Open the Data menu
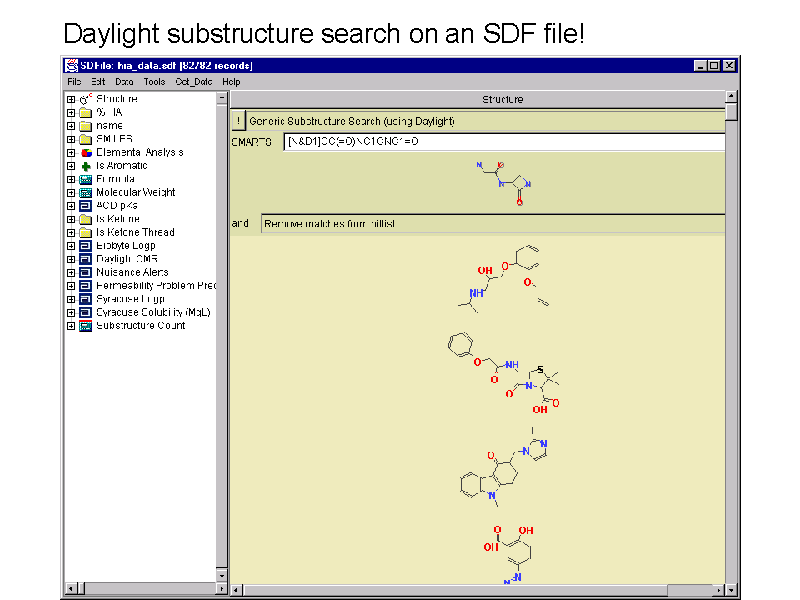 [x=124, y=82]
